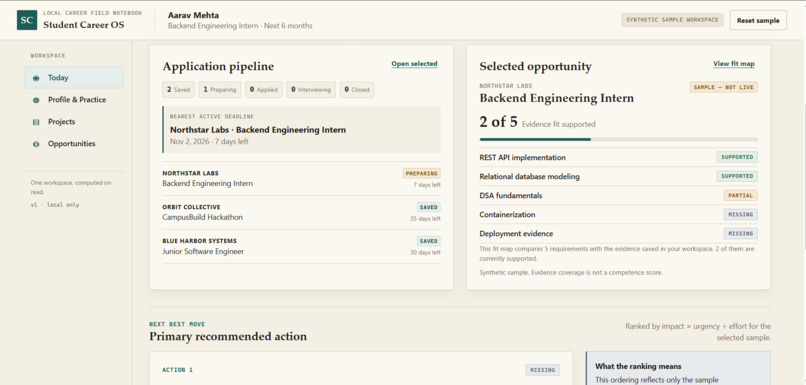
Task: Select the 0 Closed filter chip
Action: 357,89
